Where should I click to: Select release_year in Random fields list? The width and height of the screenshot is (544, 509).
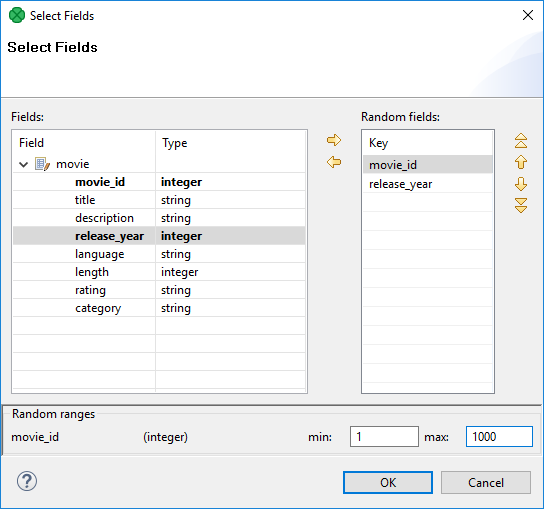[x=428, y=184]
